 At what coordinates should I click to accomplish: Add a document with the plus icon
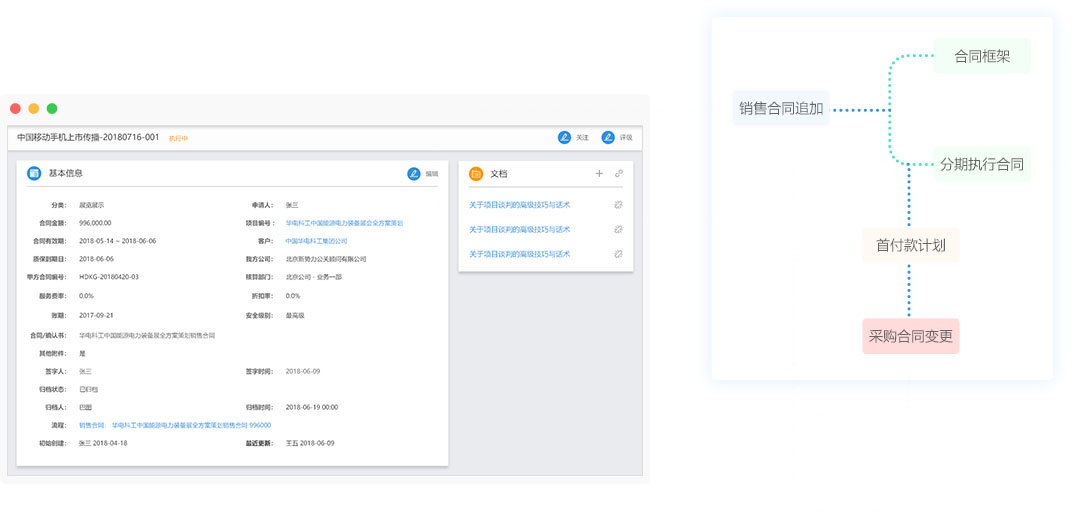pyautogui.click(x=599, y=174)
